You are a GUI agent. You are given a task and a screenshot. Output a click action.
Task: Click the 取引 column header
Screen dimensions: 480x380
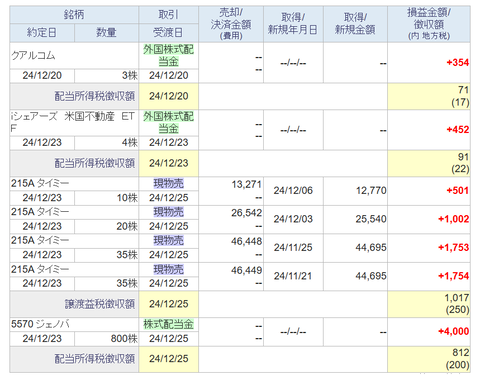[168, 15]
